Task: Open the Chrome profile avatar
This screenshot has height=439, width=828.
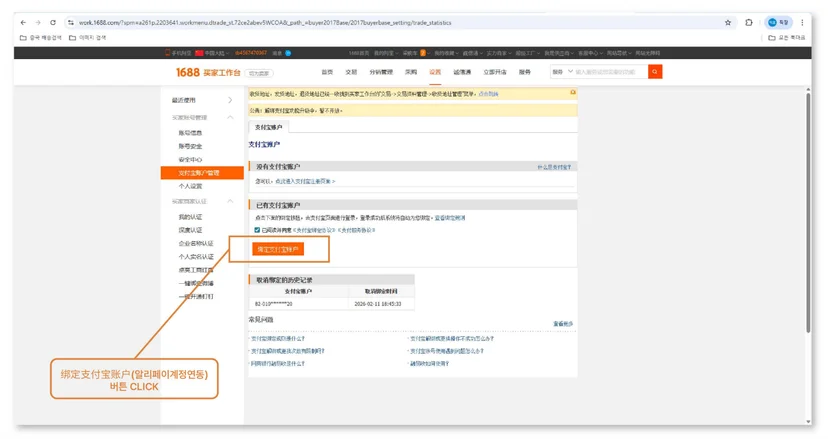Action: click(x=778, y=23)
